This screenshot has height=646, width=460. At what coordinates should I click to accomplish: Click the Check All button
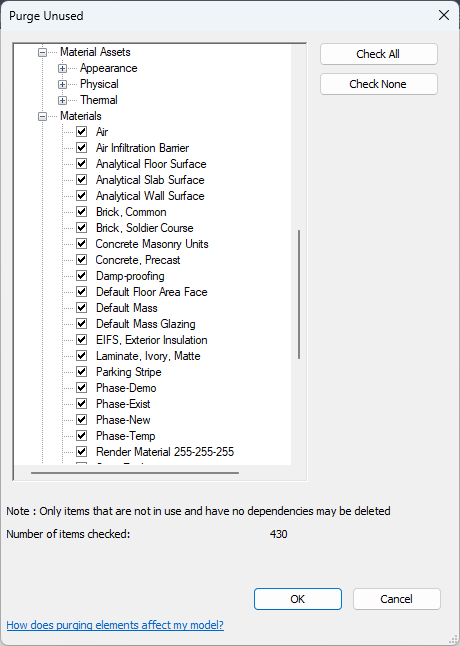point(378,54)
